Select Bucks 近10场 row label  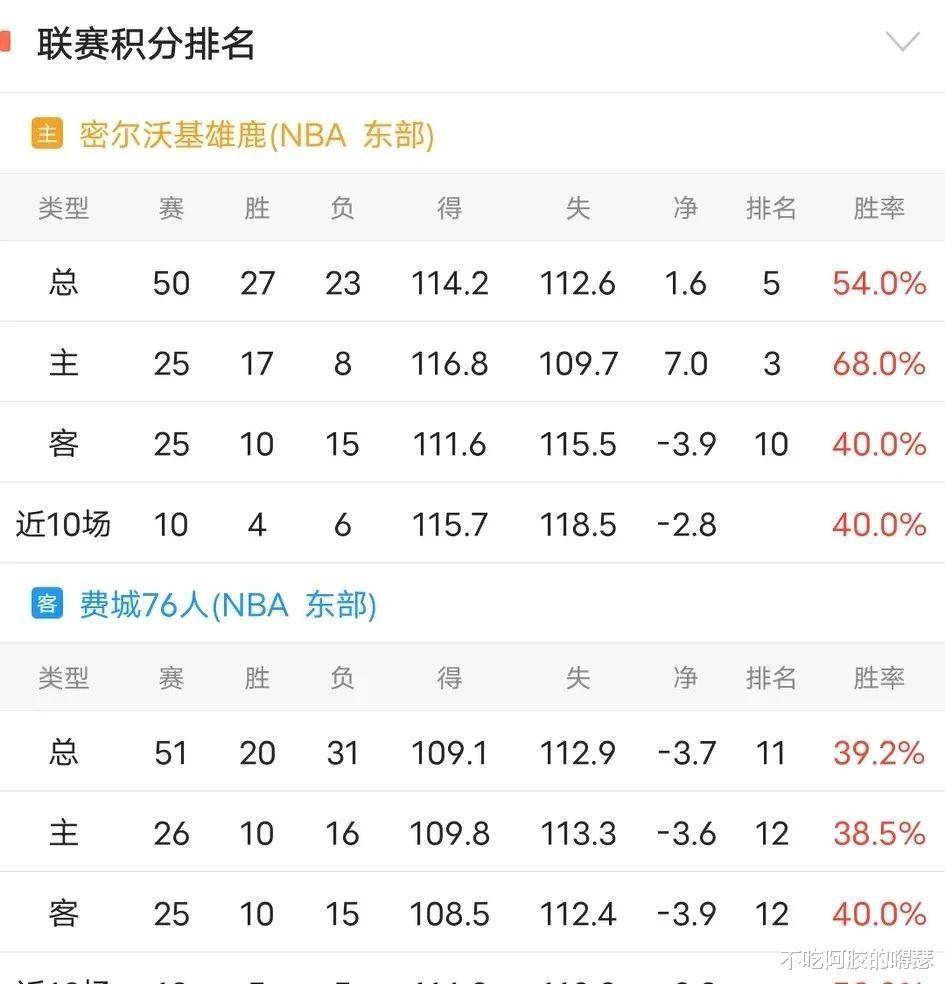pyautogui.click(x=63, y=524)
